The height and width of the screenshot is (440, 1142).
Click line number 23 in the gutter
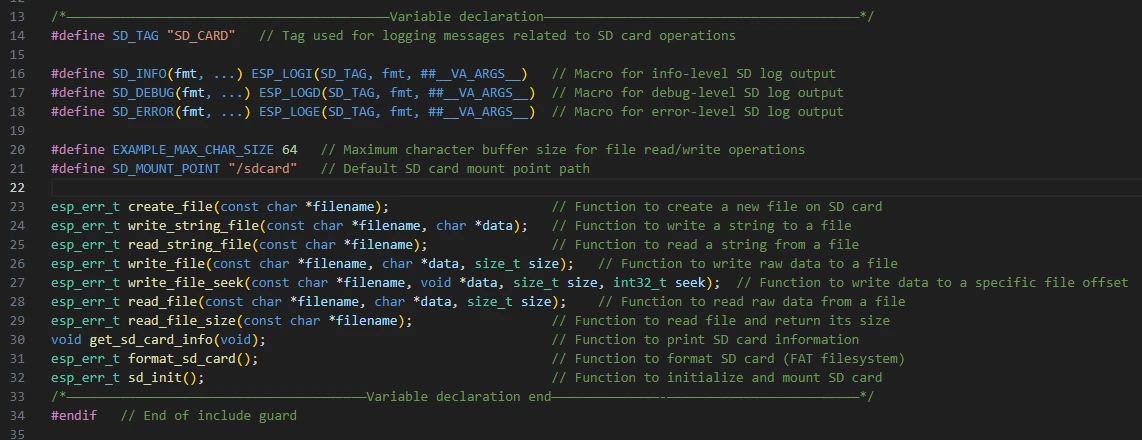pos(16,207)
